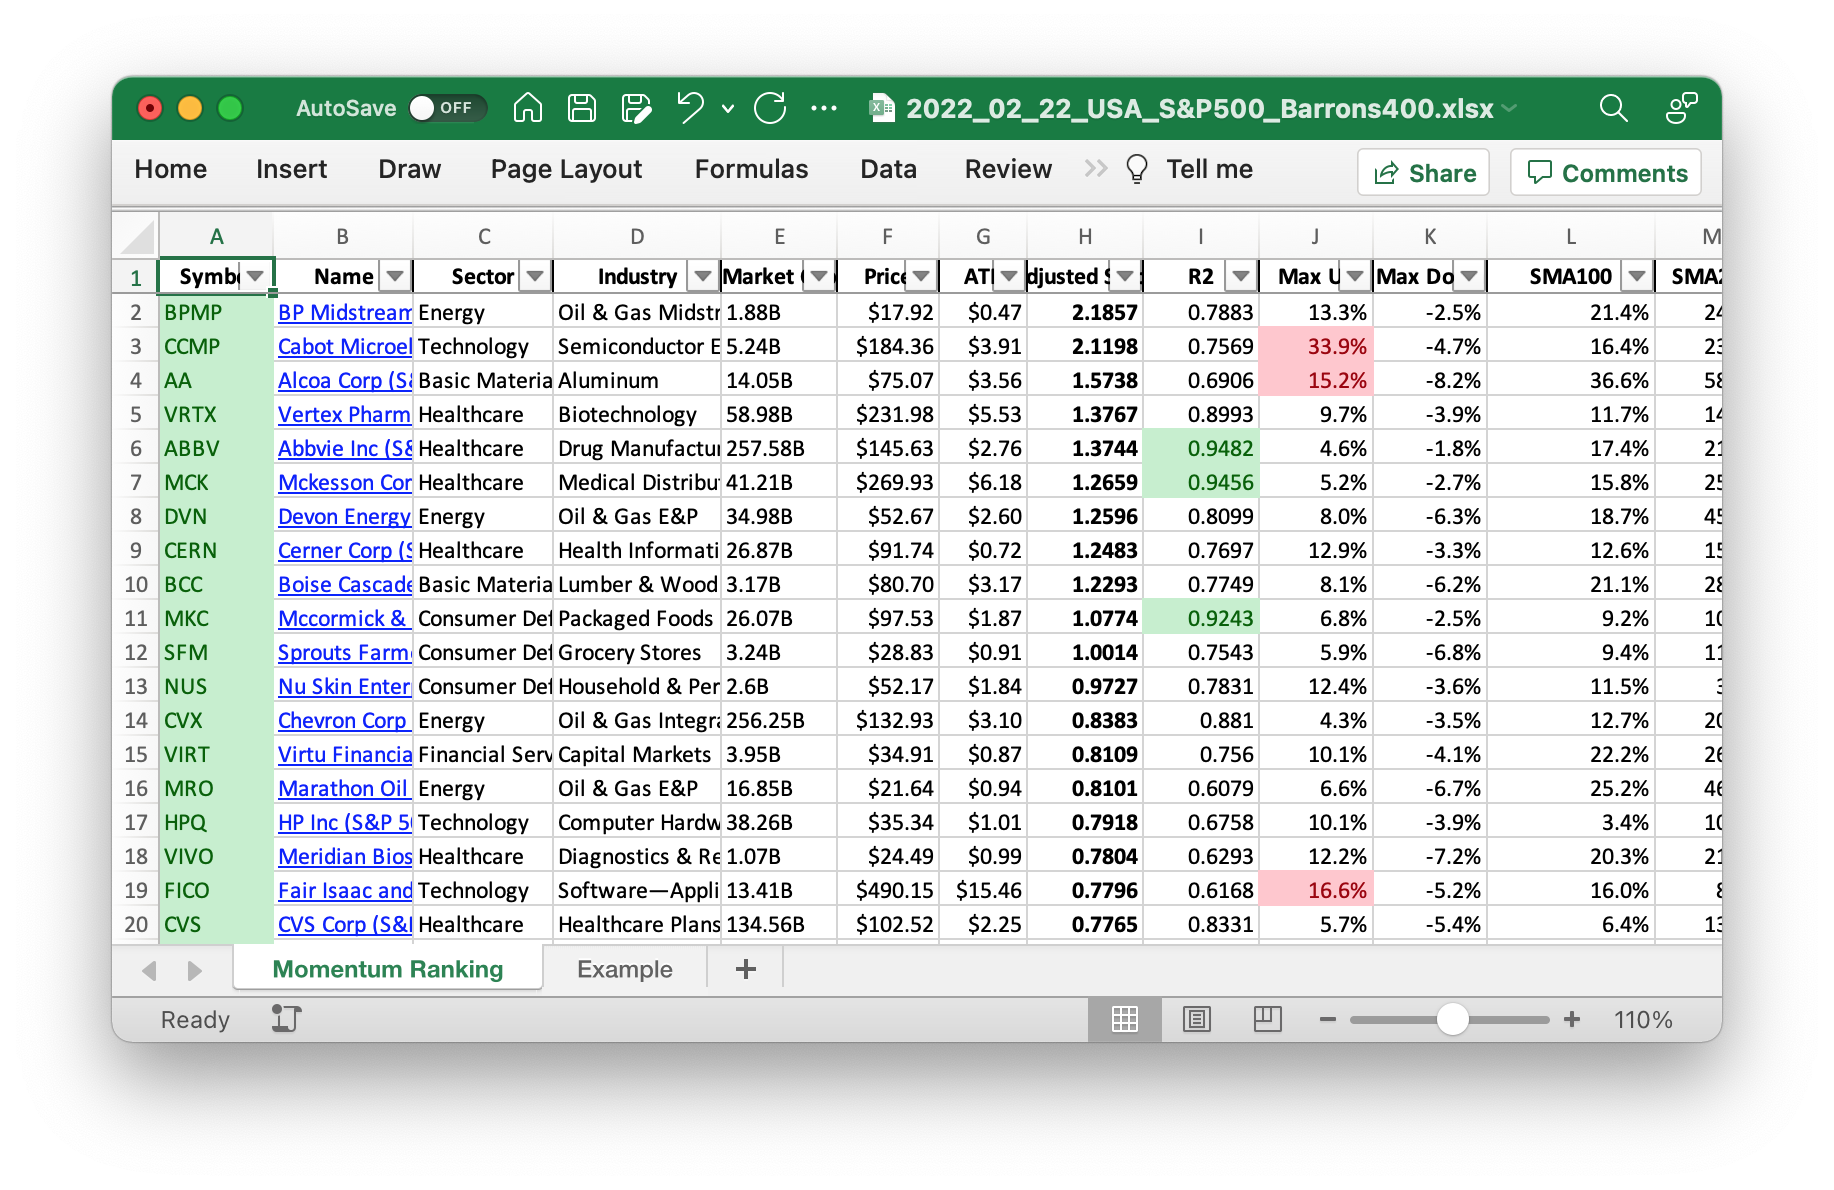This screenshot has width=1834, height=1190.
Task: Switch to Page Break Preview view
Action: 1267,1019
